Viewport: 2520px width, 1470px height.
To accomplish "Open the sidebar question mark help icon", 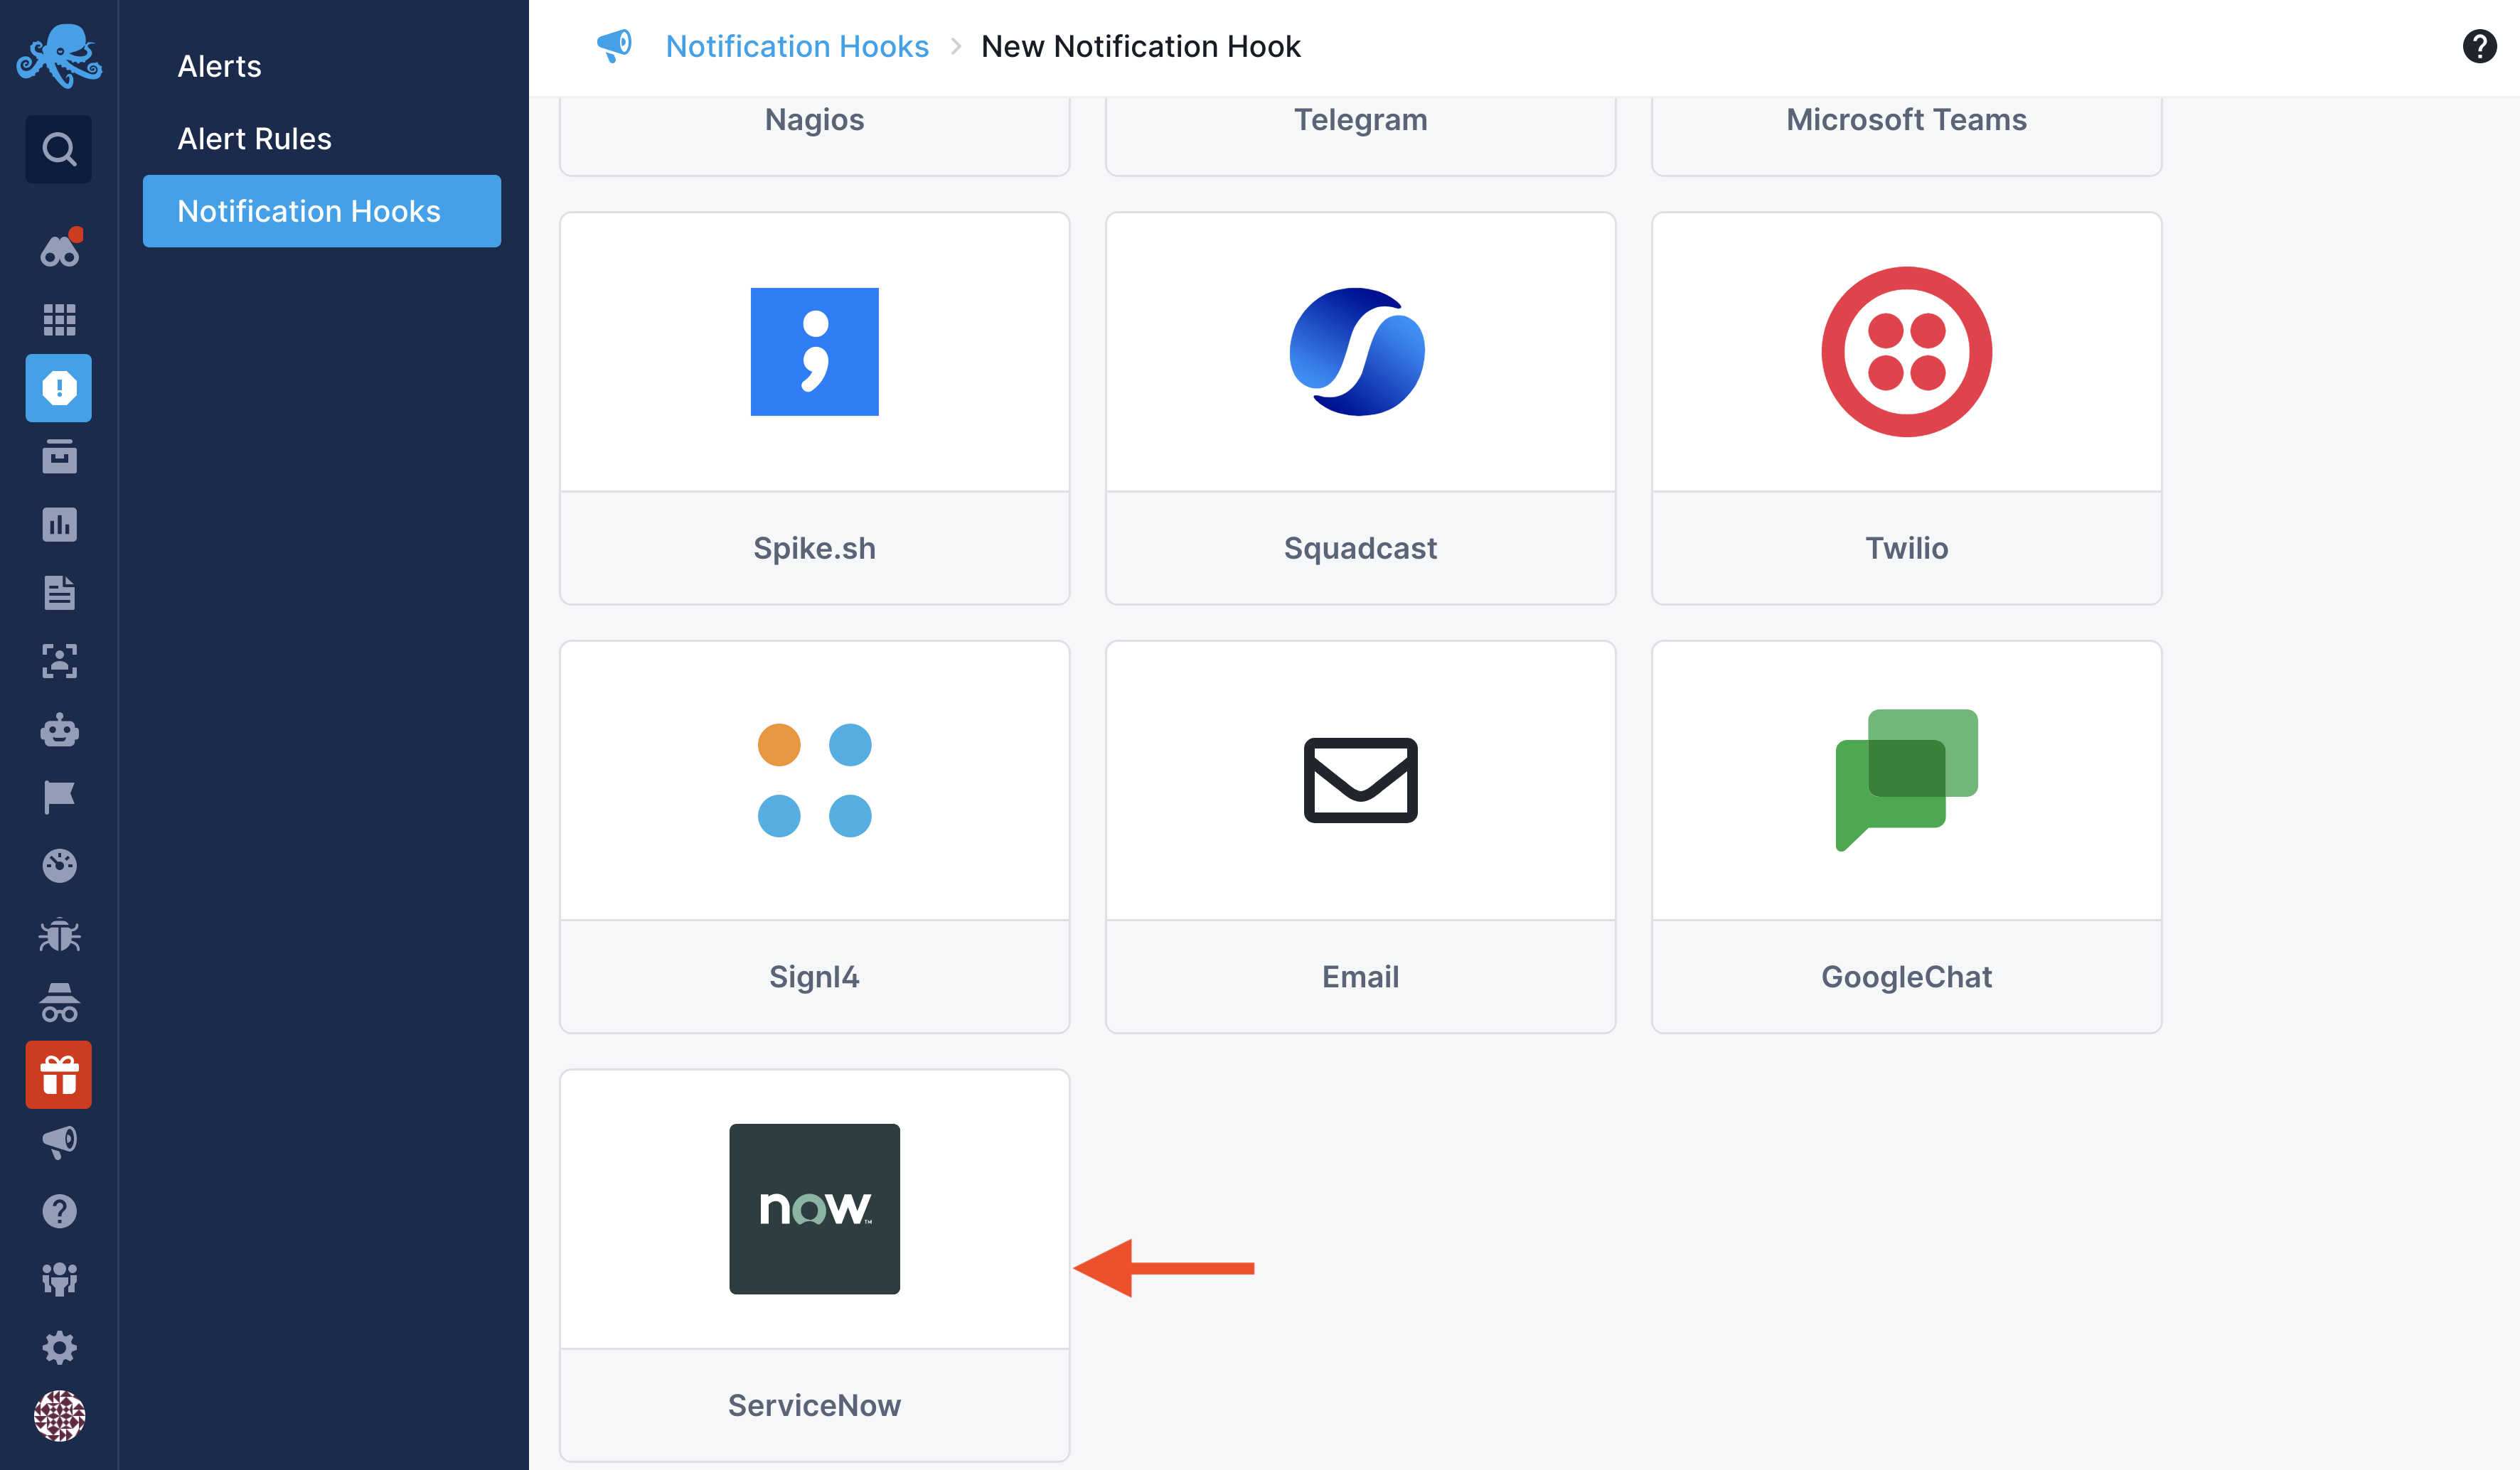I will [x=59, y=1211].
